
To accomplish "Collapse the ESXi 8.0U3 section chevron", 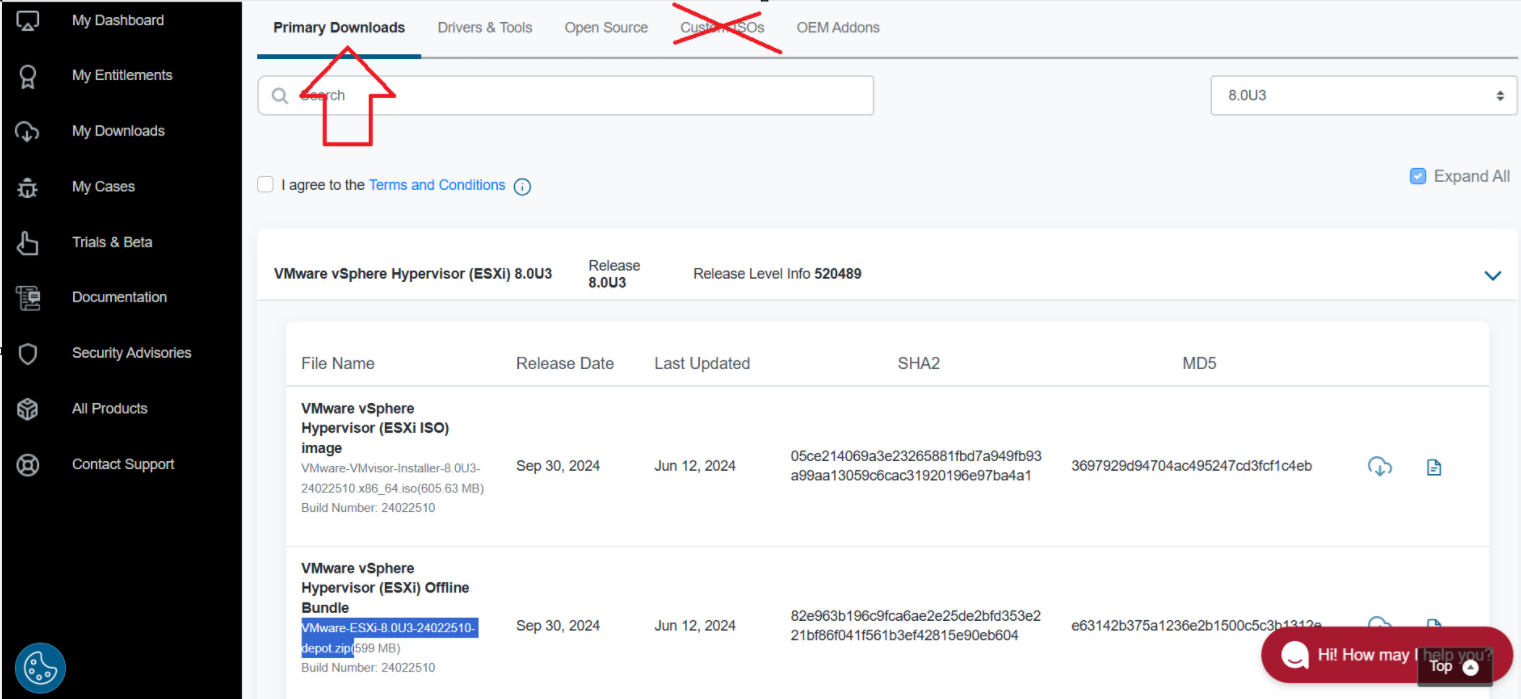I will point(1493,275).
